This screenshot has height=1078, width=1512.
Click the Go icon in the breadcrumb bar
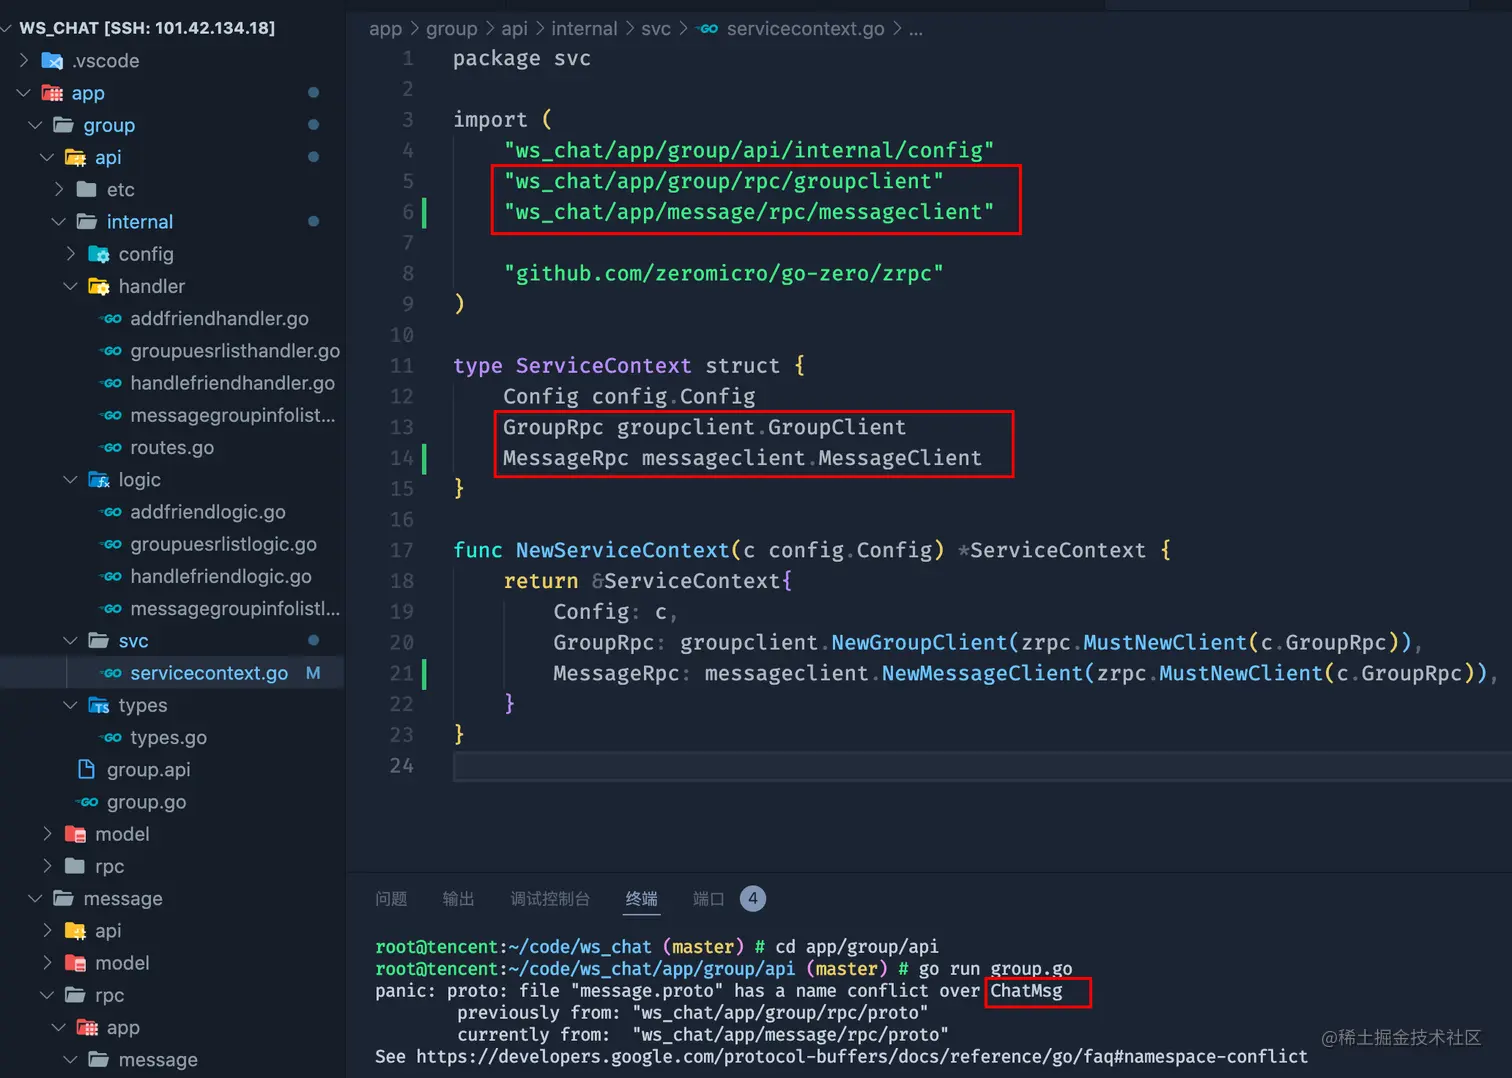[708, 29]
